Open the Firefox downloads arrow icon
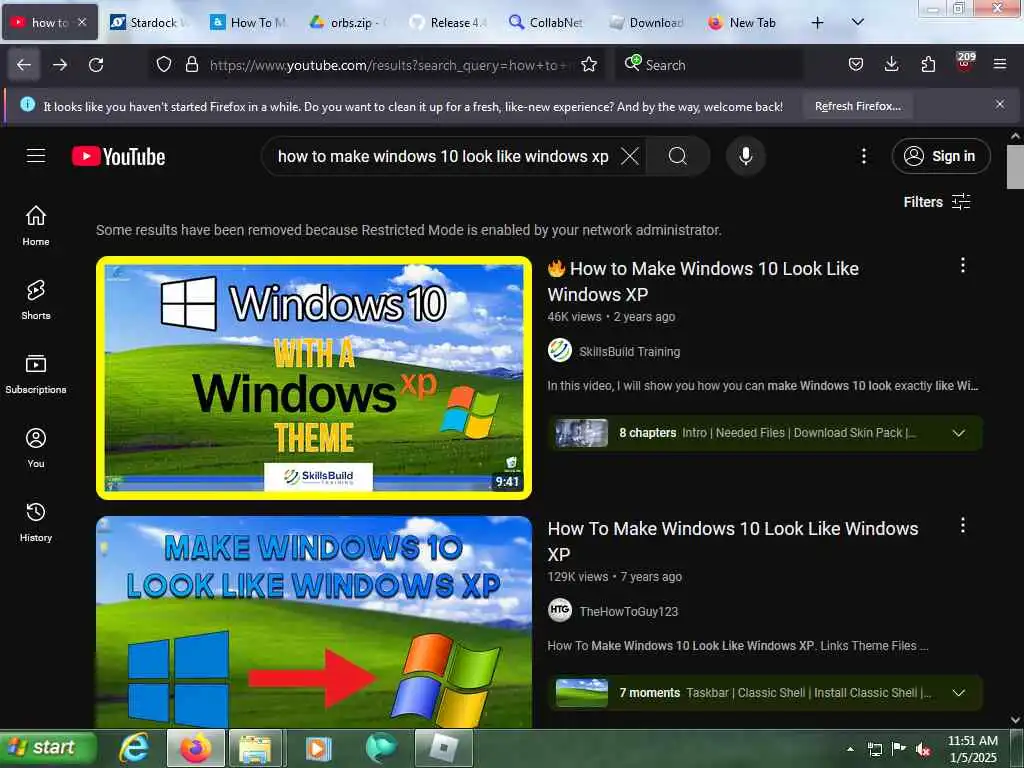1024x768 pixels. click(x=891, y=64)
